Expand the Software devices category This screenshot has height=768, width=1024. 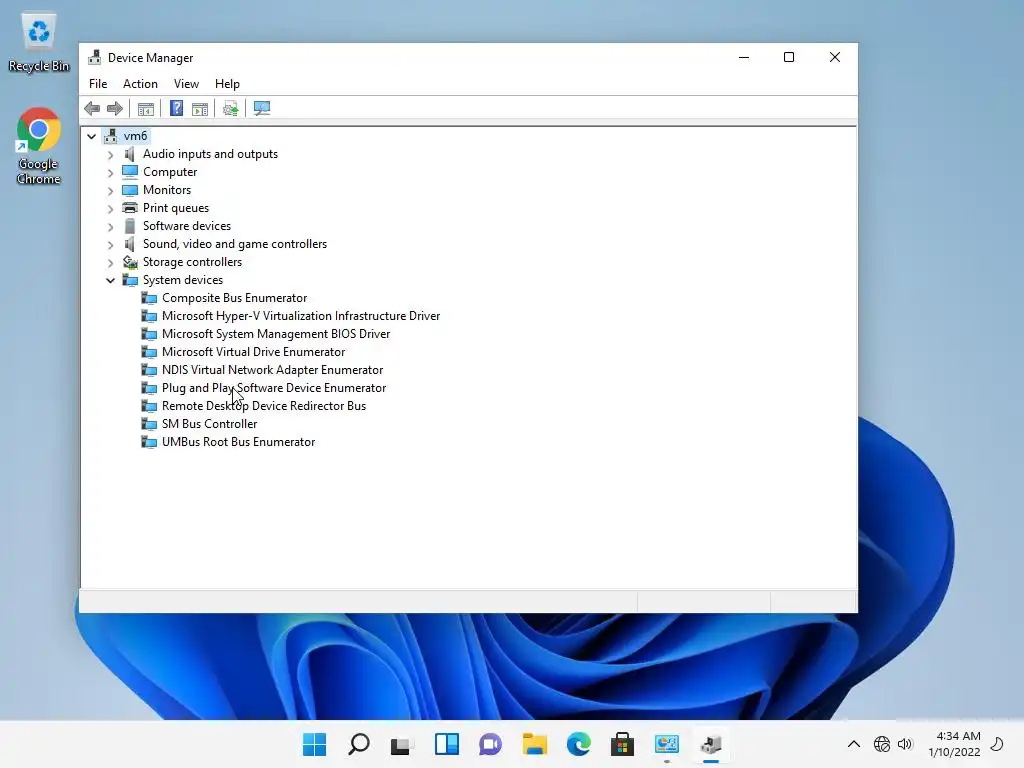110,227
